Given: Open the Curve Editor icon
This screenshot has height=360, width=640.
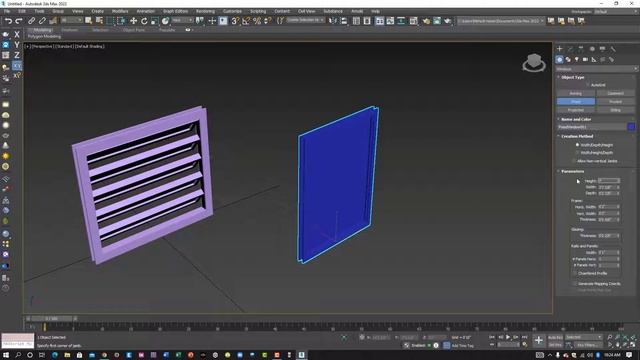Looking at the screenshot, I should coord(390,21).
